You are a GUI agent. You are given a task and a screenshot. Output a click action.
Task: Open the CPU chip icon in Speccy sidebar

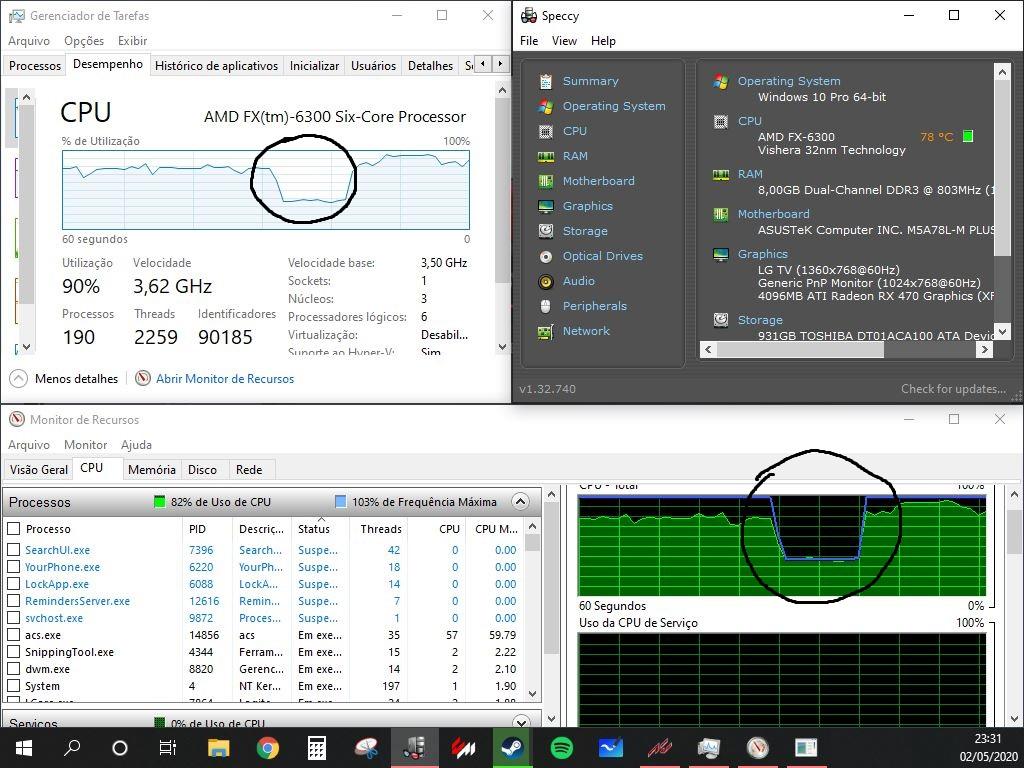point(545,131)
